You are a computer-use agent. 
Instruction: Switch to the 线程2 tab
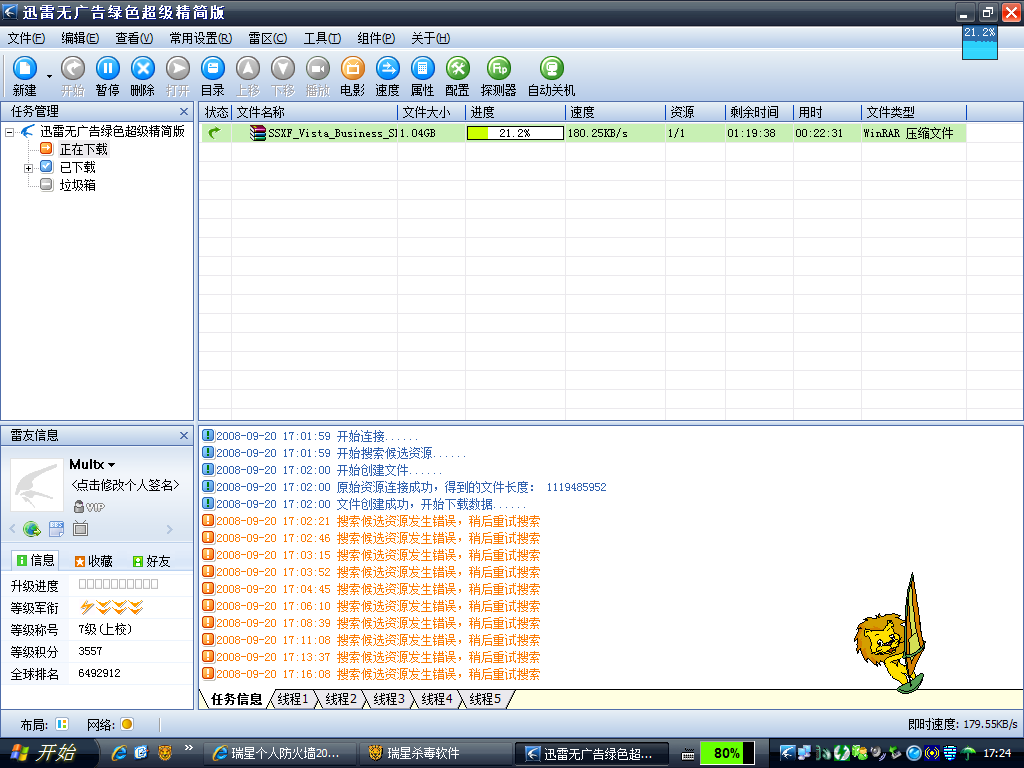point(341,699)
